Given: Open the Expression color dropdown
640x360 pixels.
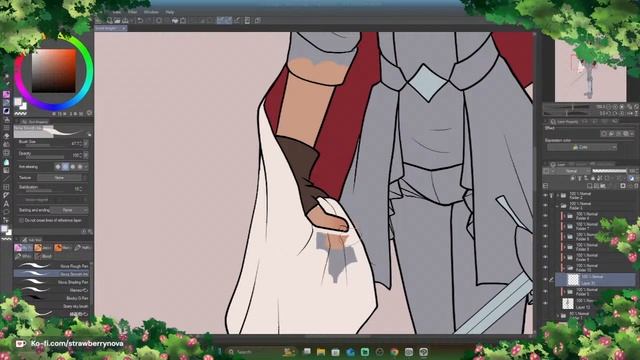Looking at the screenshot, I should [x=582, y=147].
